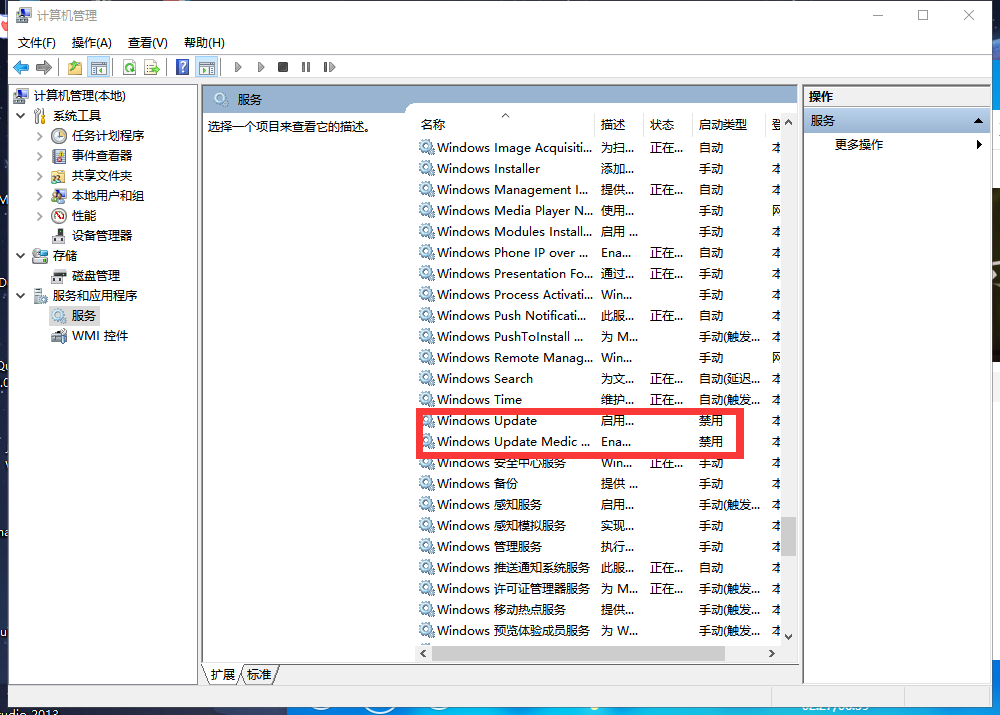Select 服务 node in the tree
Viewport: 1000px width, 715px height.
click(x=84, y=316)
